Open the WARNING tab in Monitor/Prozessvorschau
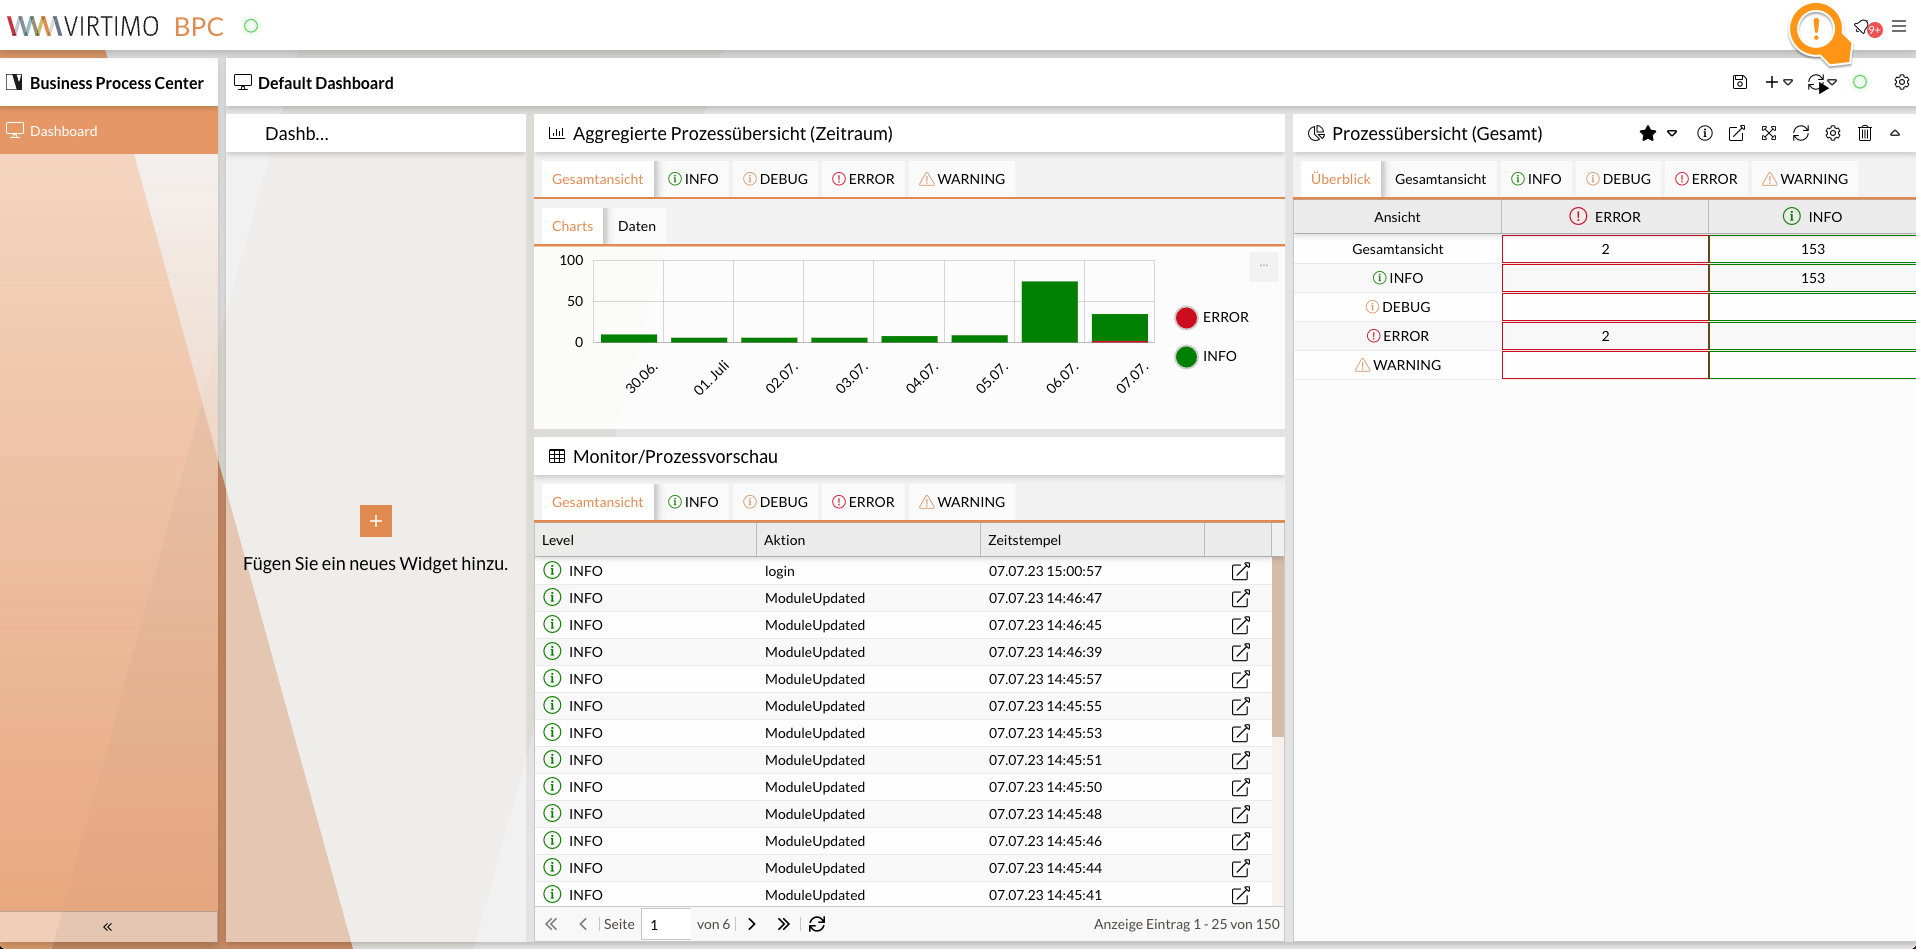1916x949 pixels. pos(961,501)
